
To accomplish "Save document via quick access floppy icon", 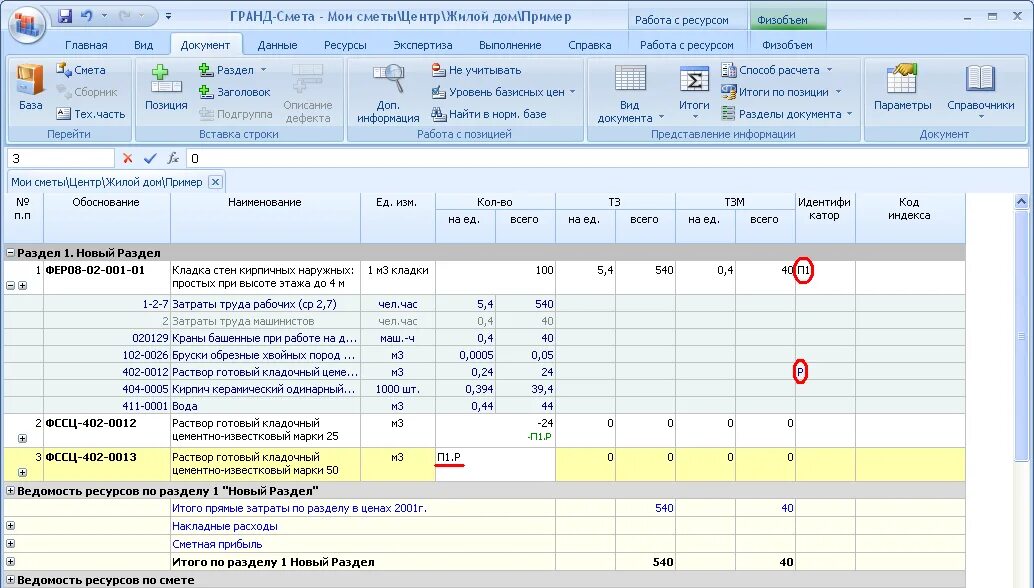I will pyautogui.click(x=65, y=16).
